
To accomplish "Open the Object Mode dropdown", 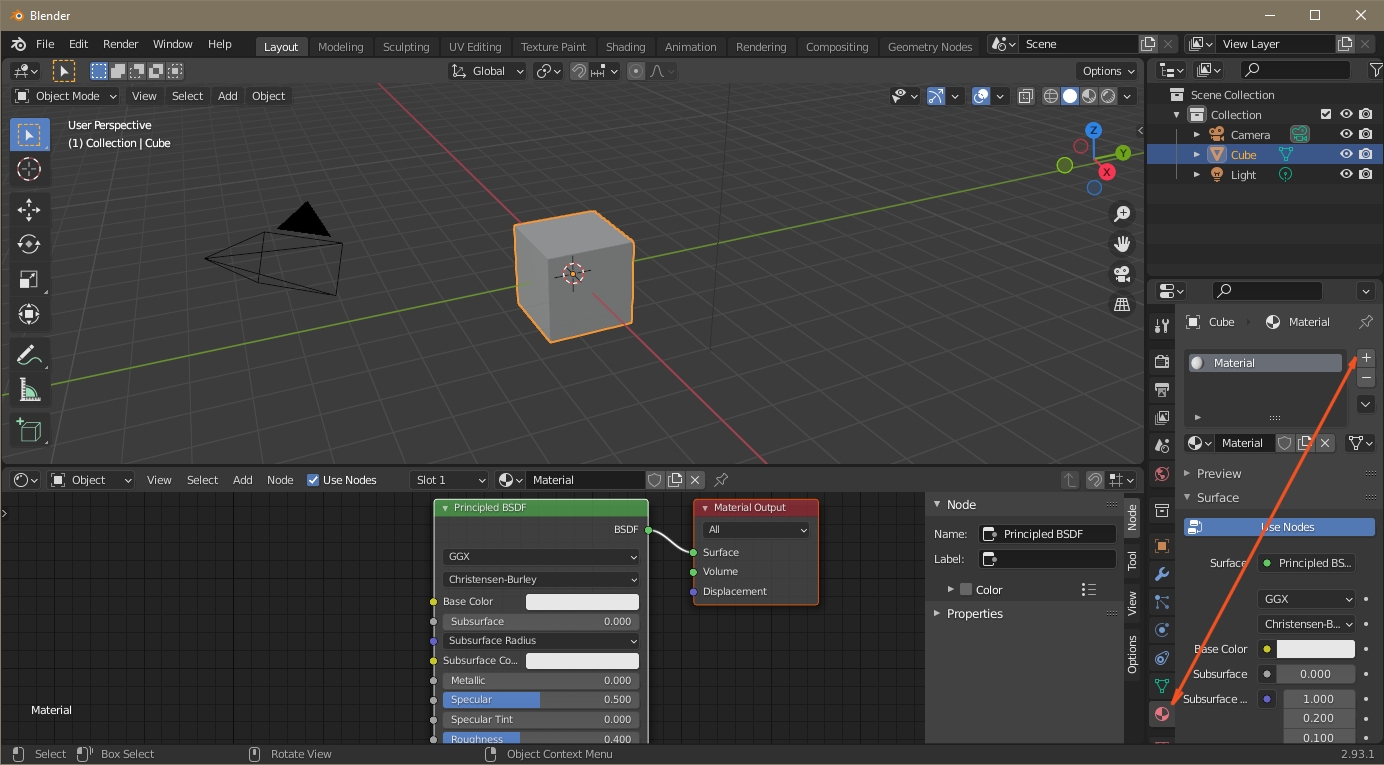I will (66, 96).
